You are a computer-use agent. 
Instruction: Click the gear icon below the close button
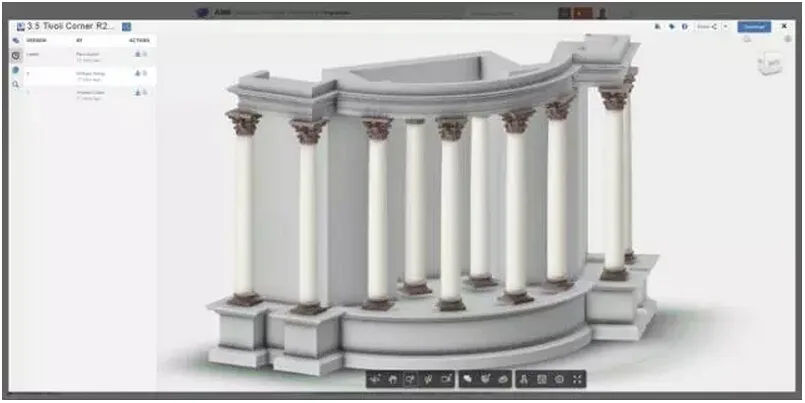(x=788, y=39)
